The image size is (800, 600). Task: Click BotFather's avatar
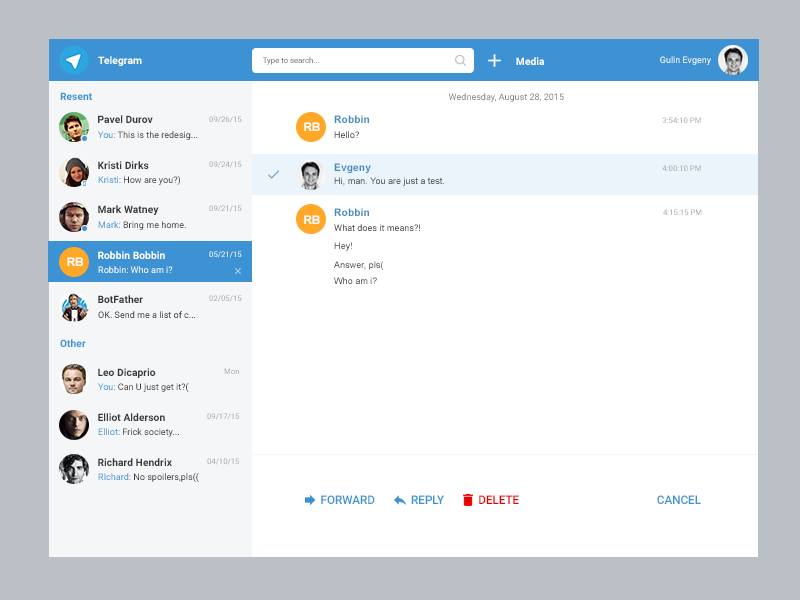click(74, 307)
